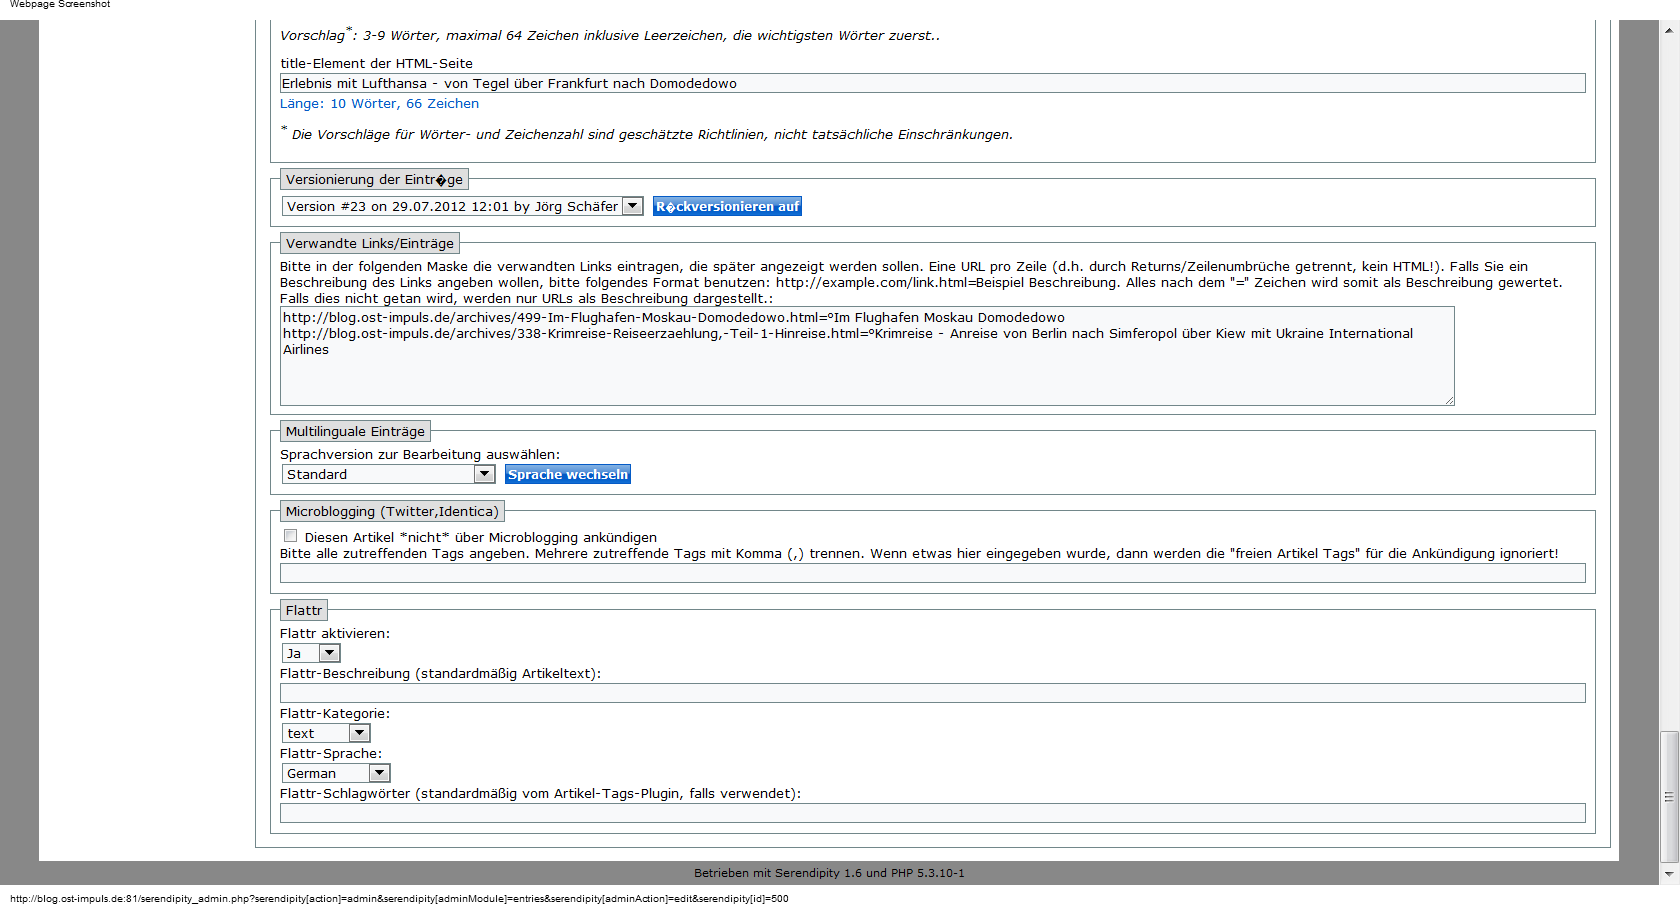This screenshot has width=1680, height=905.
Task: Click the HTML title-Element input field
Action: coord(932,84)
